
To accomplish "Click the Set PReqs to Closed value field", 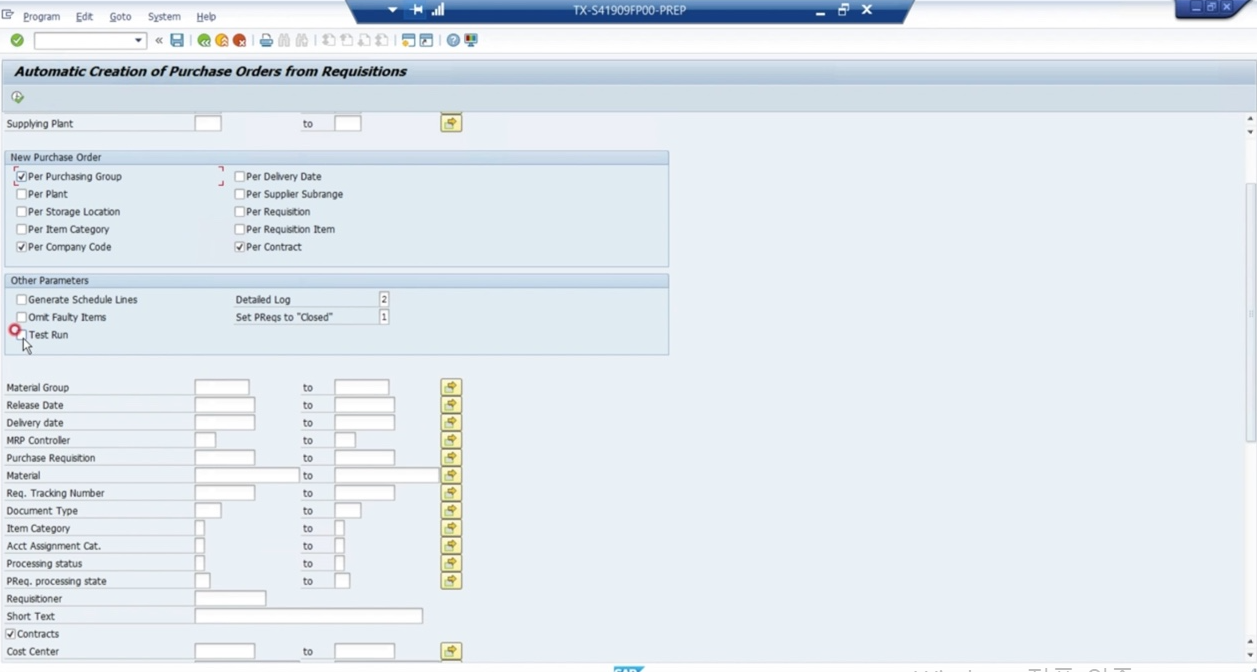I will click(384, 317).
